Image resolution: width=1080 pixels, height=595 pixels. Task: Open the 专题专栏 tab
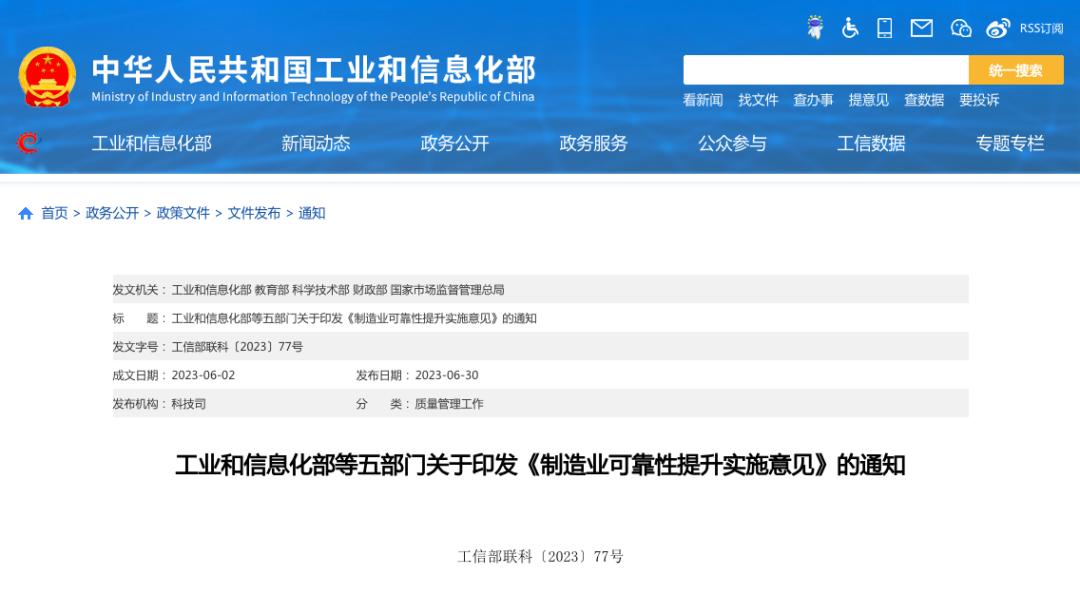click(x=1008, y=143)
